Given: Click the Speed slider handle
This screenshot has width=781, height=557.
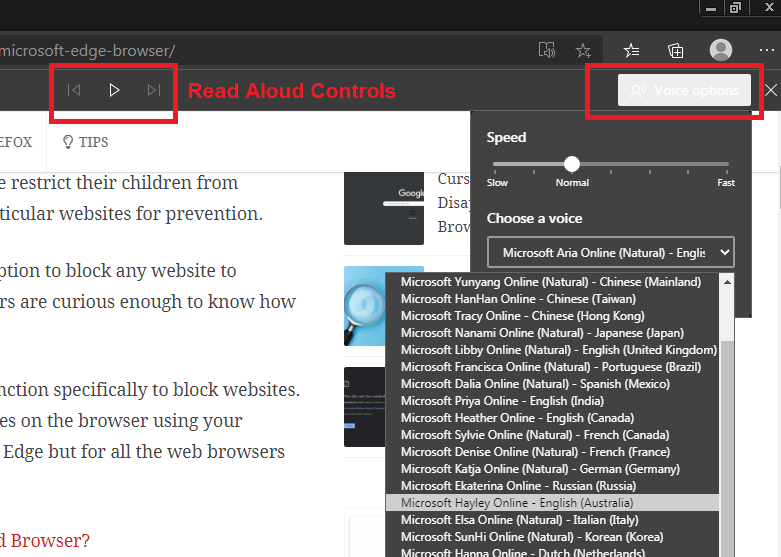Looking at the screenshot, I should pyautogui.click(x=572, y=164).
